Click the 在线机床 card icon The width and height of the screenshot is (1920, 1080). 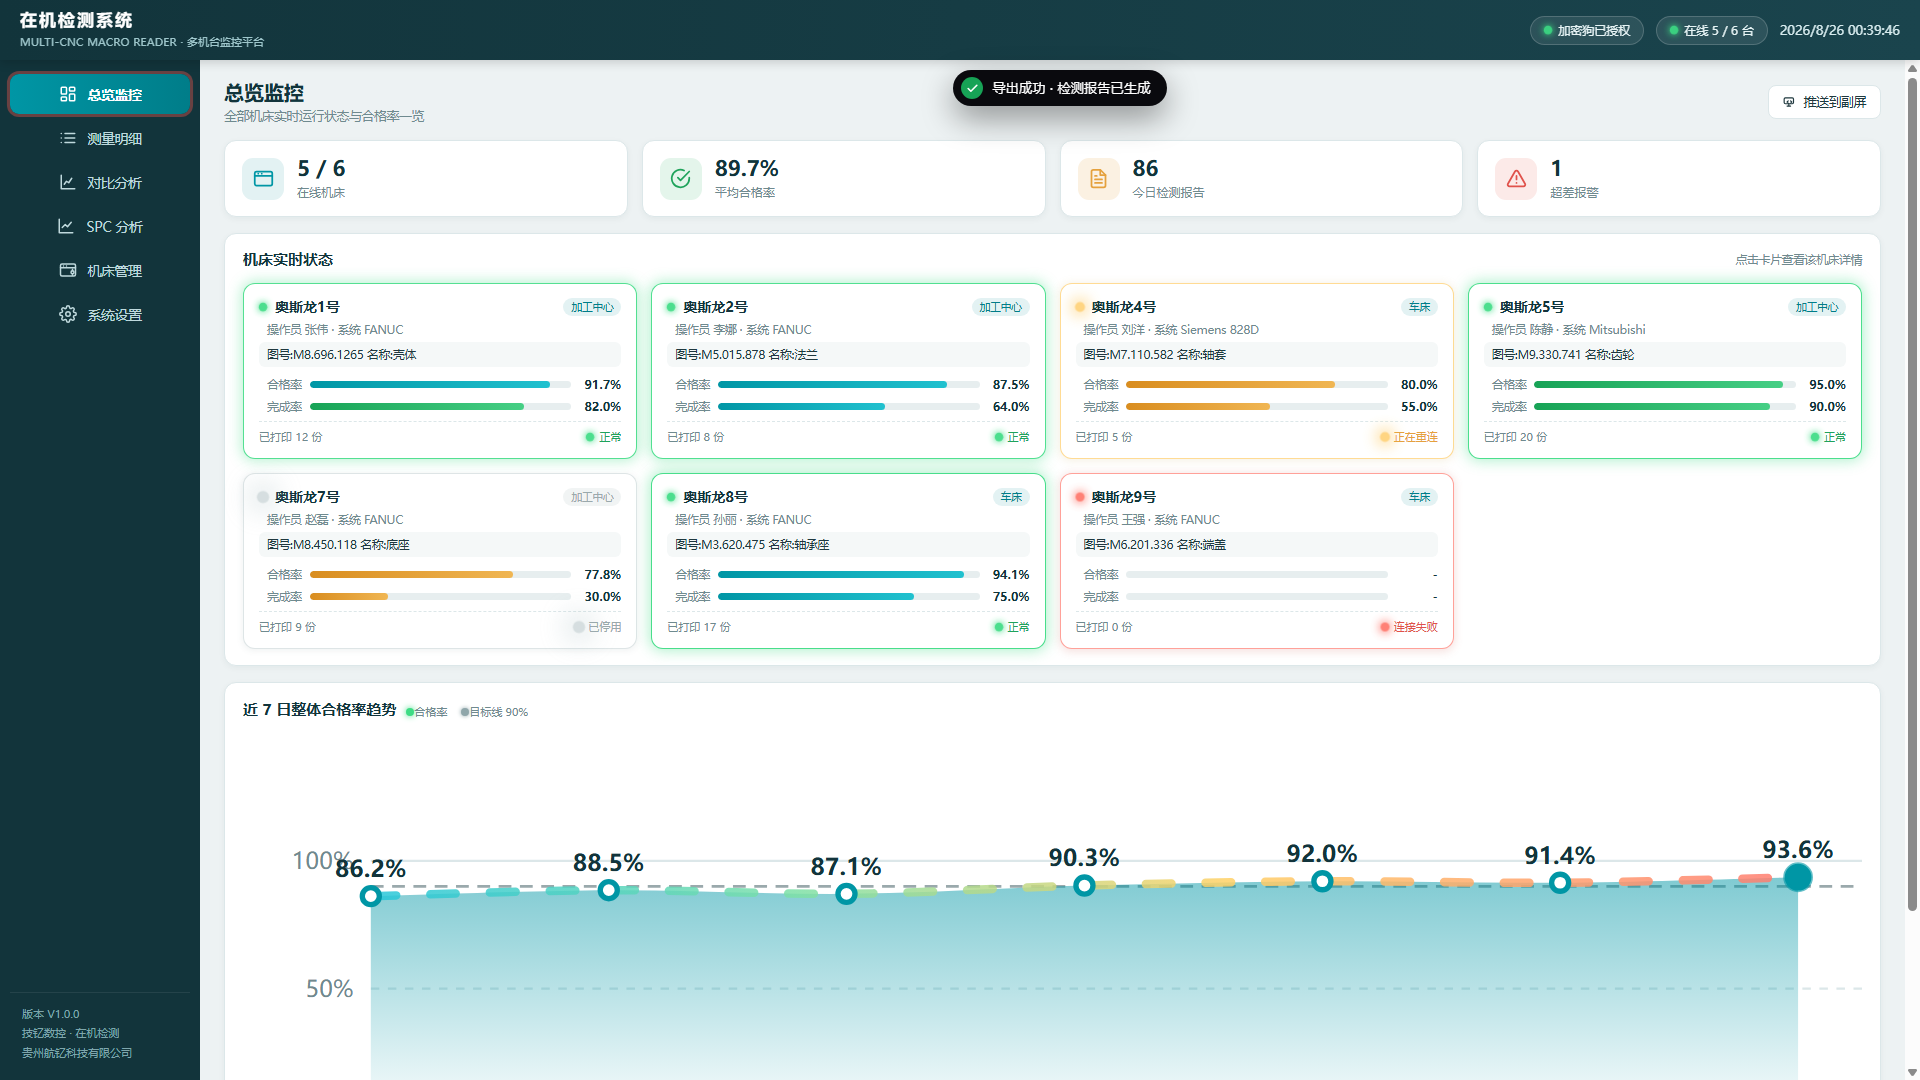pos(263,179)
